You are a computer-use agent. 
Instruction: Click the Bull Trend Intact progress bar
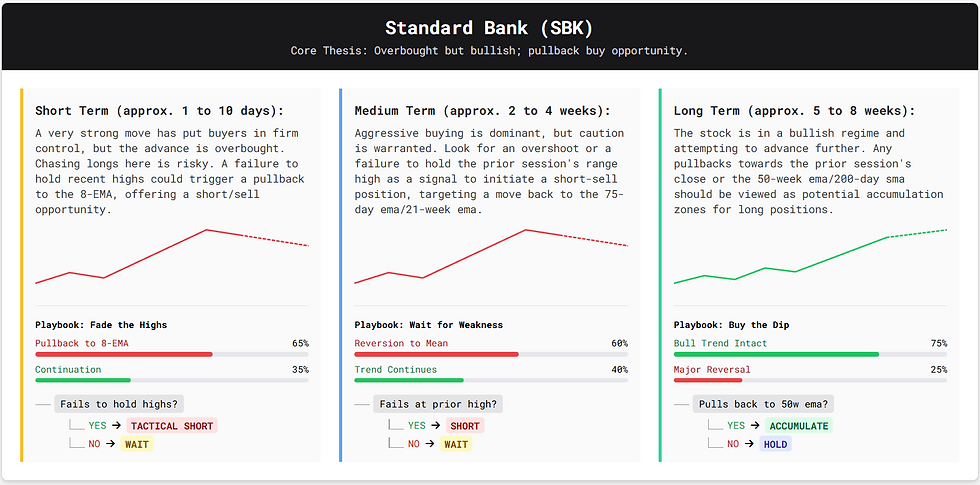pyautogui.click(x=811, y=354)
